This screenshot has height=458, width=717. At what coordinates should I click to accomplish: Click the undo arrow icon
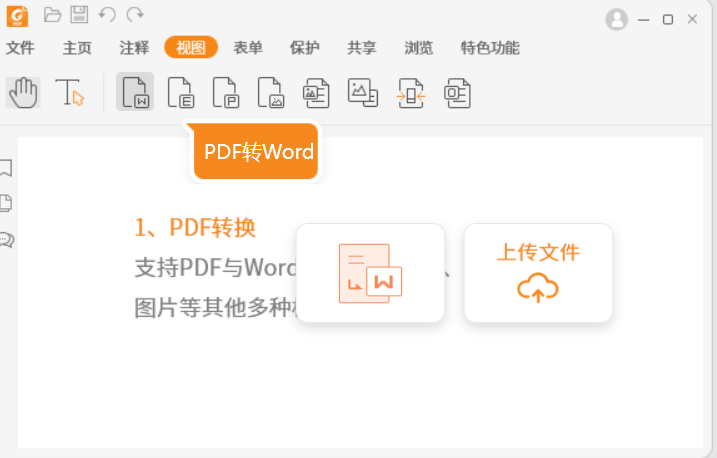coord(107,15)
